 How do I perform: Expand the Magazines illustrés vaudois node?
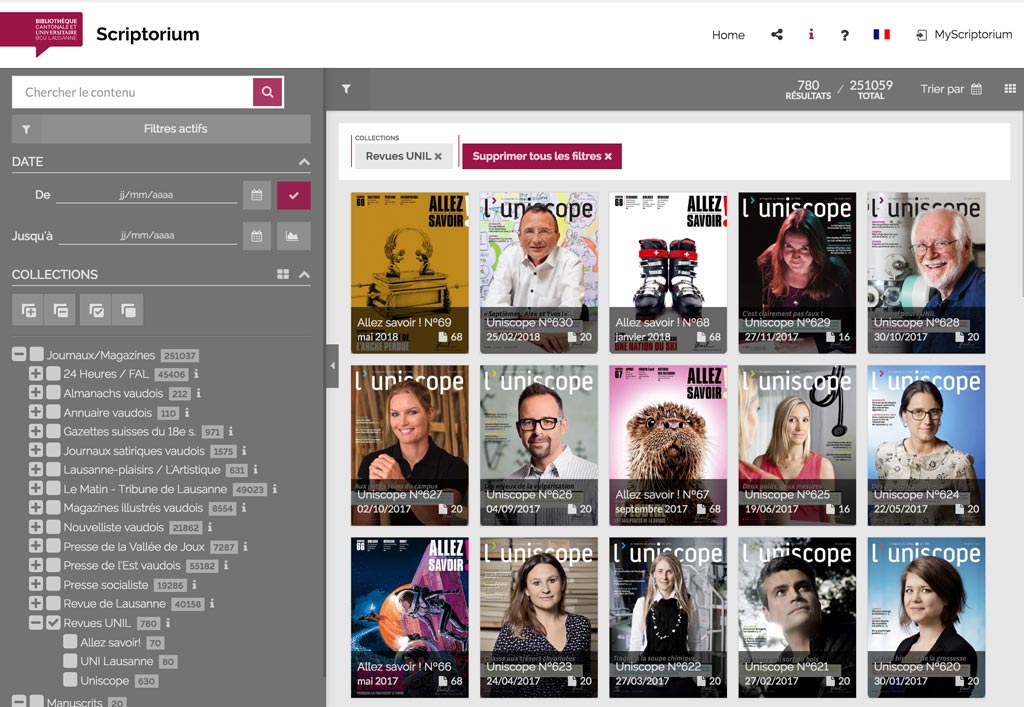pyautogui.click(x=36, y=508)
